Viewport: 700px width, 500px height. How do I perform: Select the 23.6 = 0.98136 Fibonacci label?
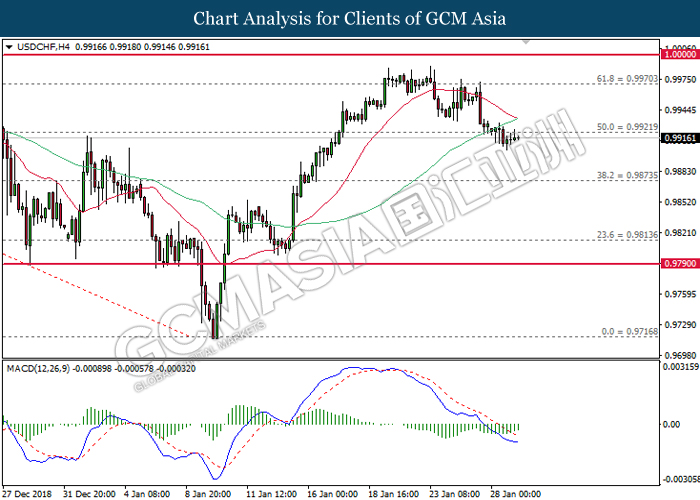coord(627,234)
